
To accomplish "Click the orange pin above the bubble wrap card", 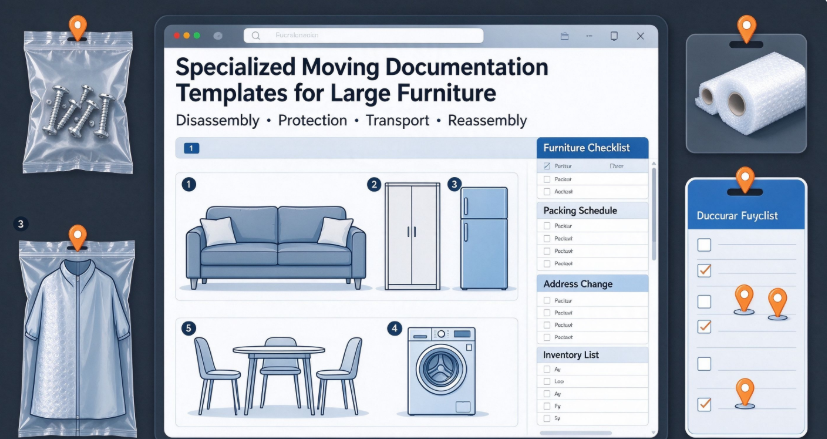I will [x=746, y=28].
